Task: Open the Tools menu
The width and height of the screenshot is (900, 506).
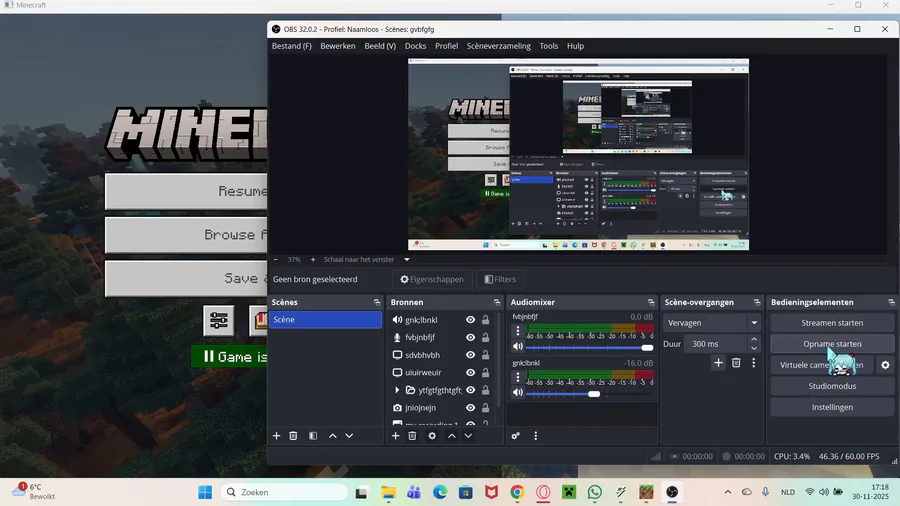Action: [548, 46]
